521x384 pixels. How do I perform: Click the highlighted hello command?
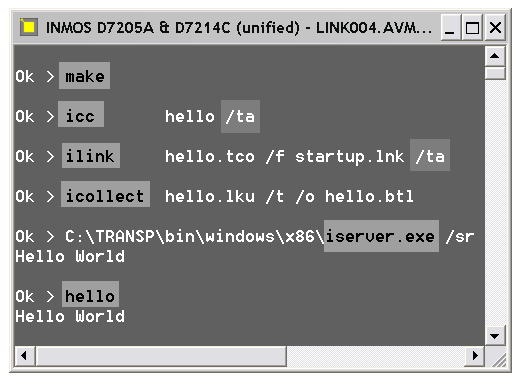[x=90, y=294]
